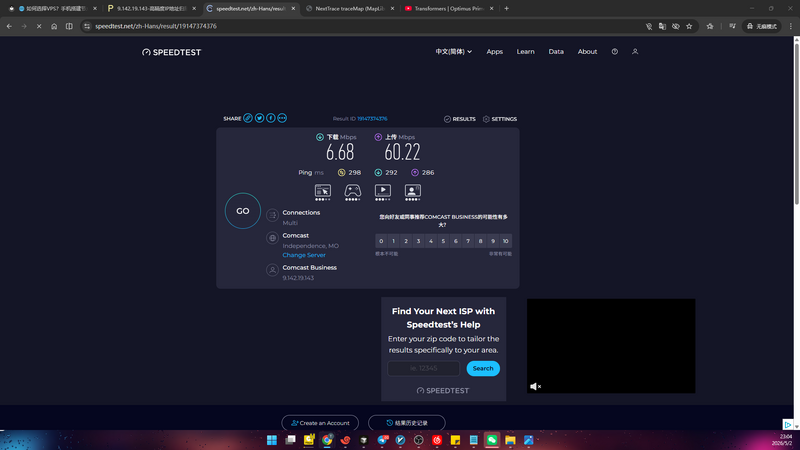
Task: Rate recommendation score 0
Action: click(x=381, y=241)
